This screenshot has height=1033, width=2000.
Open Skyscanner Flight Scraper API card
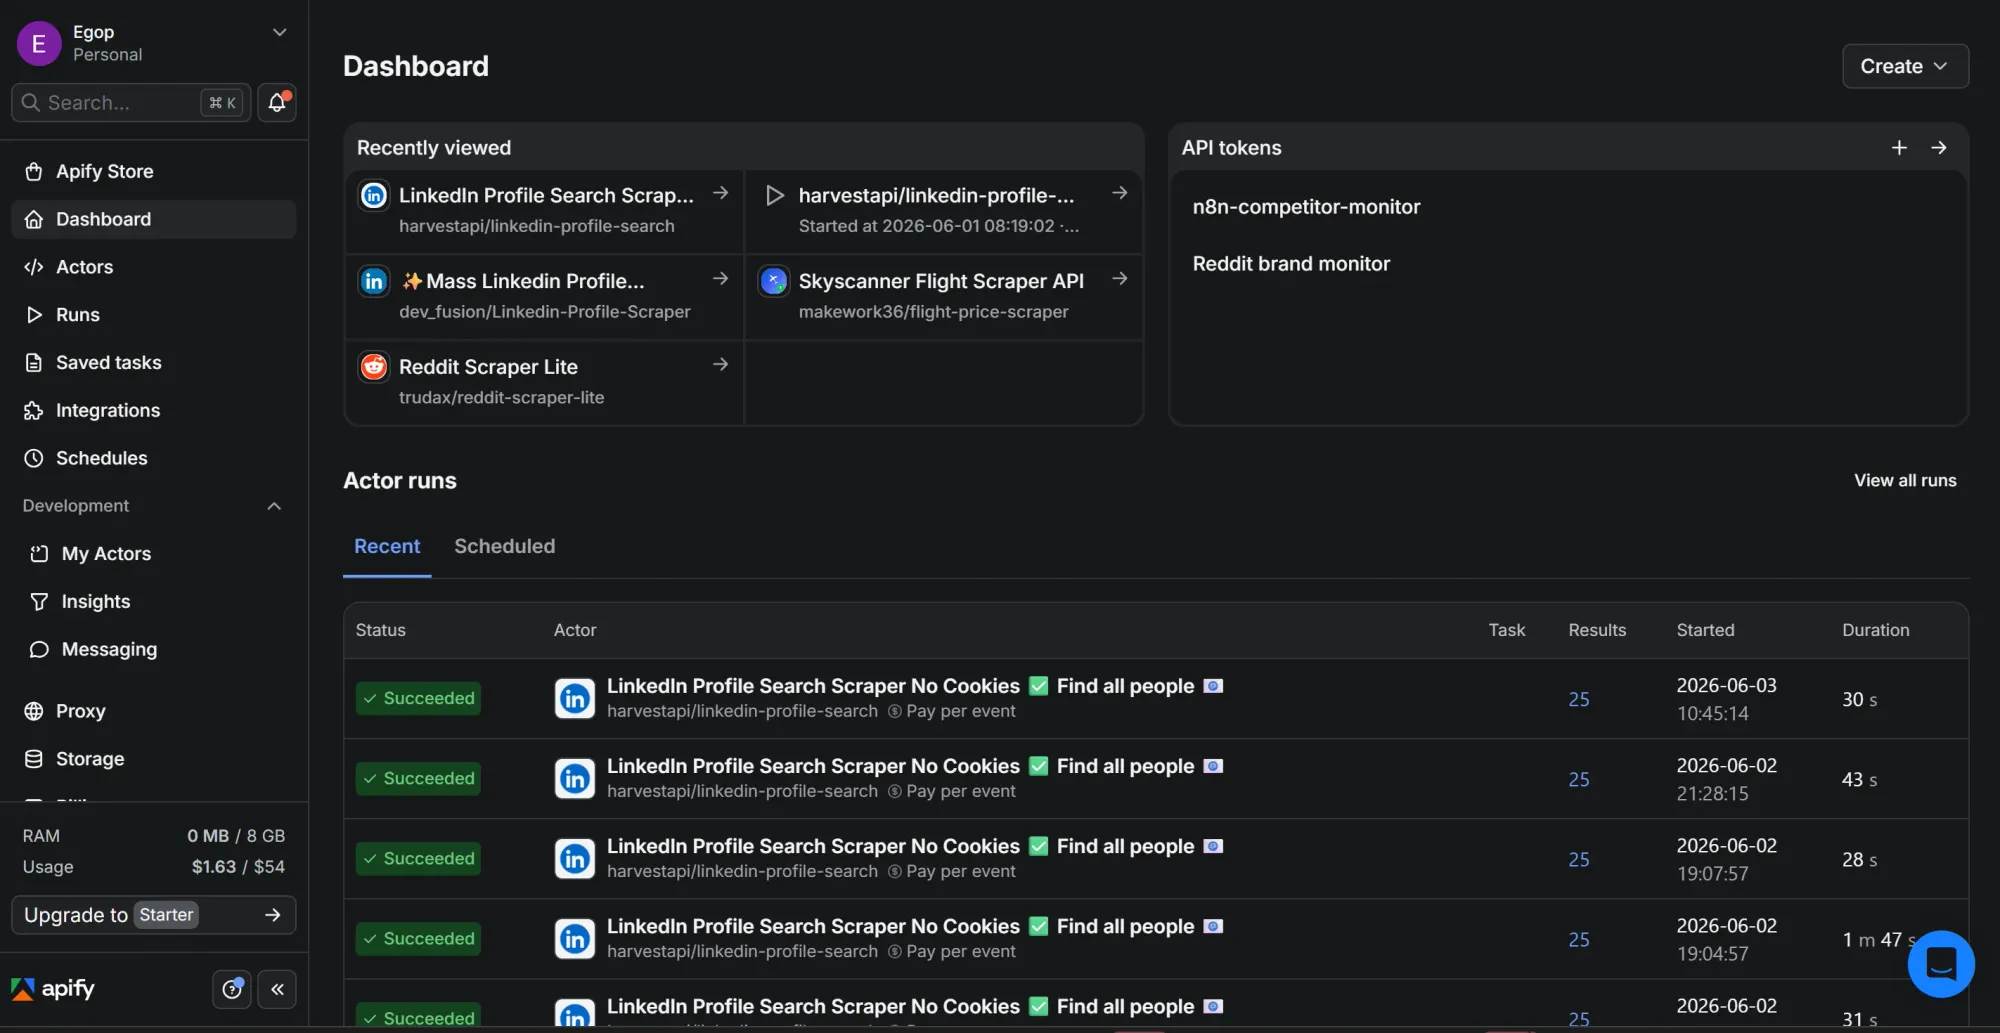point(944,296)
